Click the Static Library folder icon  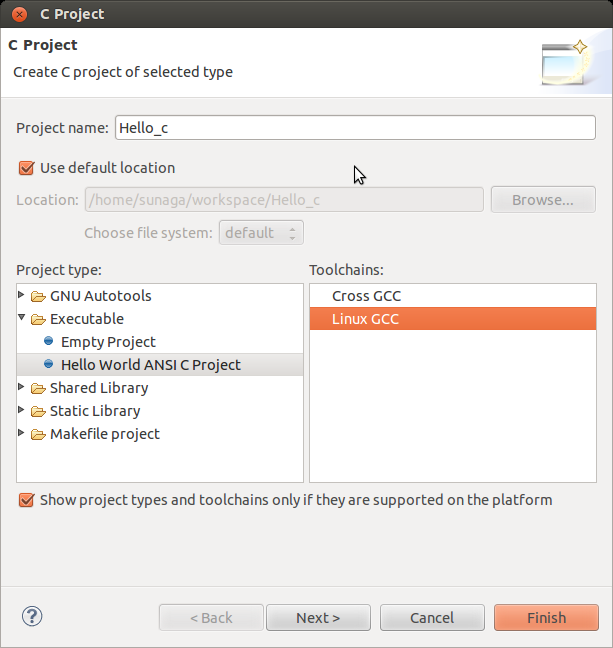coord(38,412)
